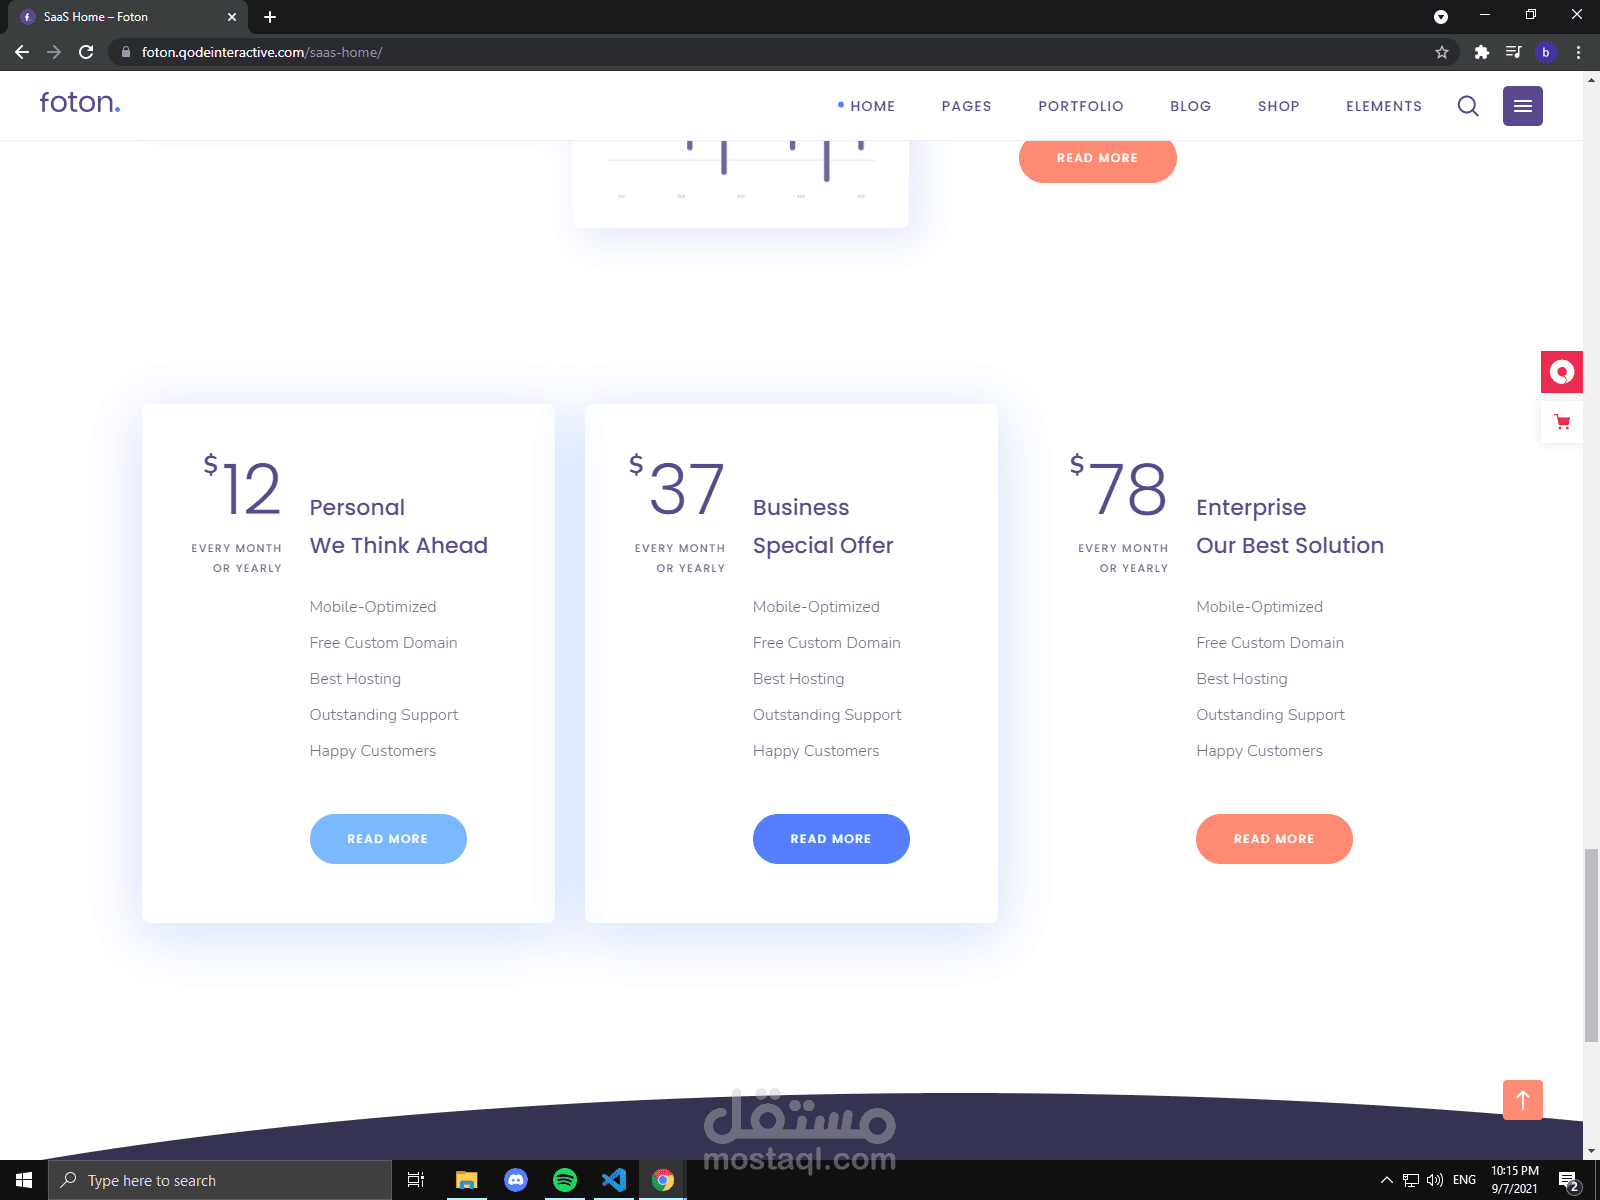Click READ MORE on Enterprise plan

click(1274, 839)
